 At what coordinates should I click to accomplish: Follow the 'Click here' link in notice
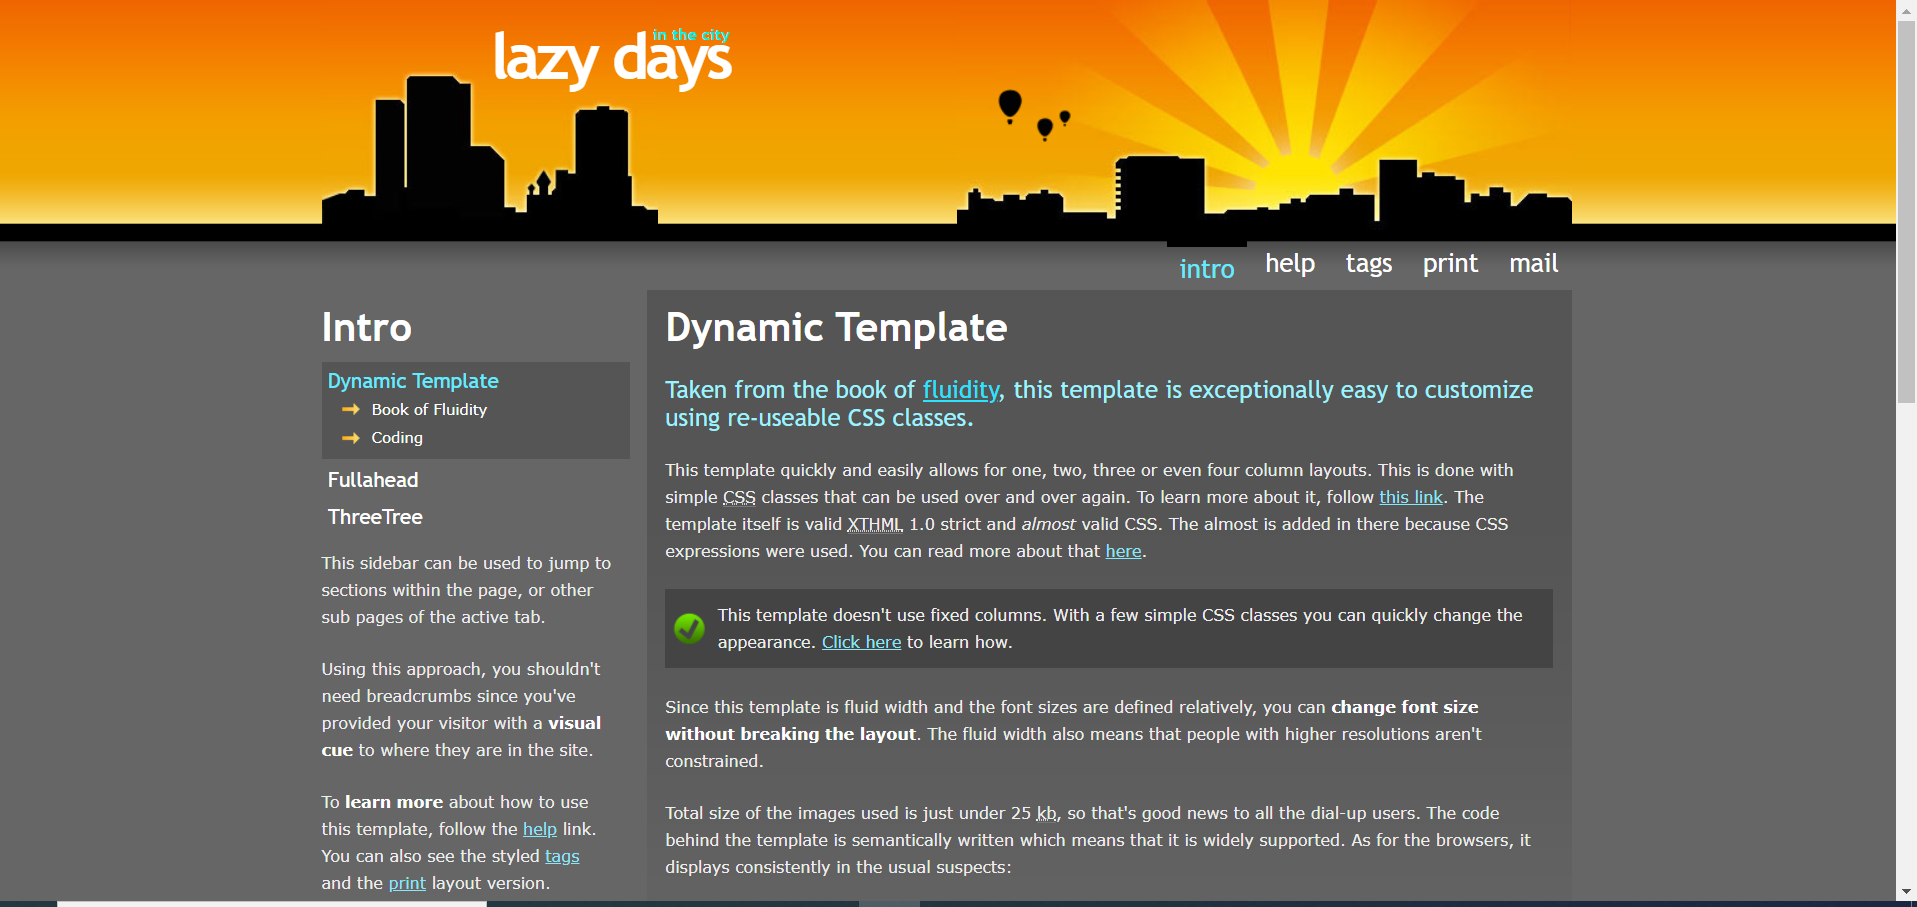click(861, 642)
